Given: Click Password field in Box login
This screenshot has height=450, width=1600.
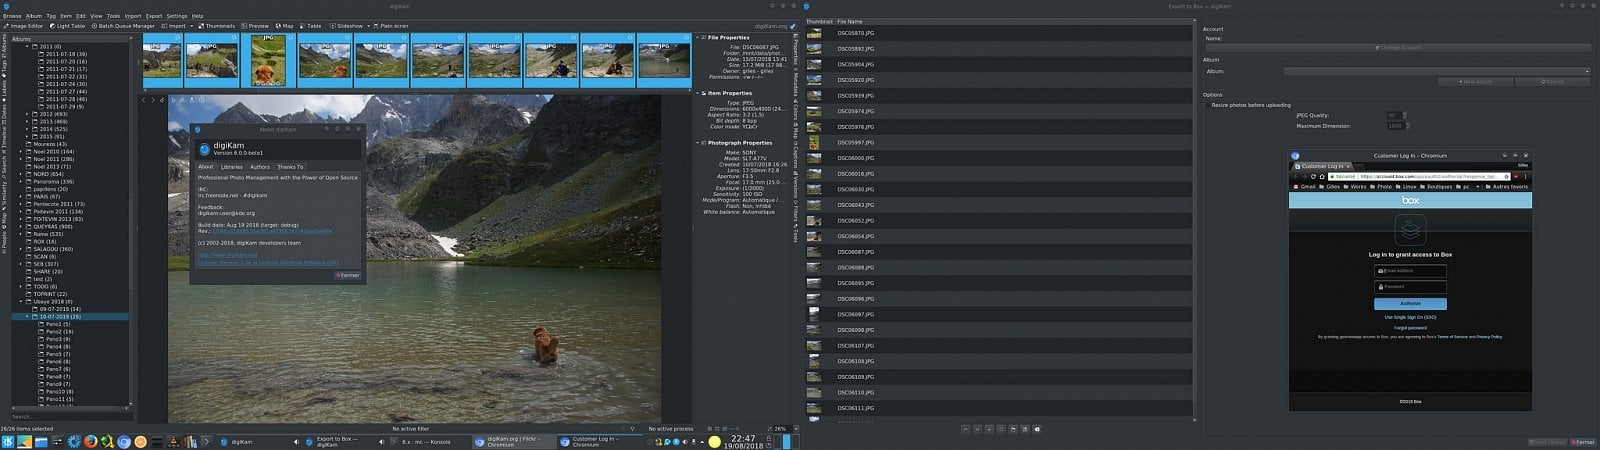Looking at the screenshot, I should 1410,287.
